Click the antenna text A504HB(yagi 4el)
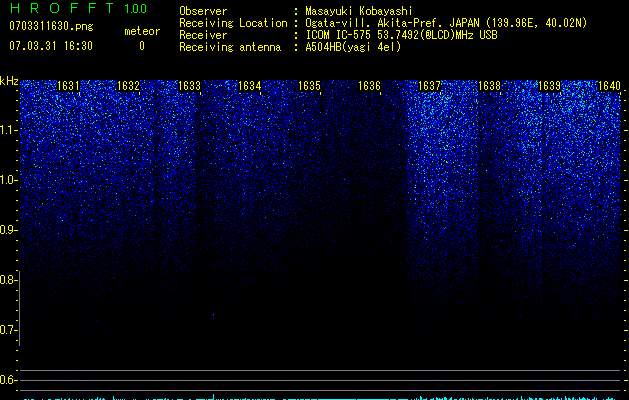Image resolution: width=629 pixels, height=400 pixels. 353,47
